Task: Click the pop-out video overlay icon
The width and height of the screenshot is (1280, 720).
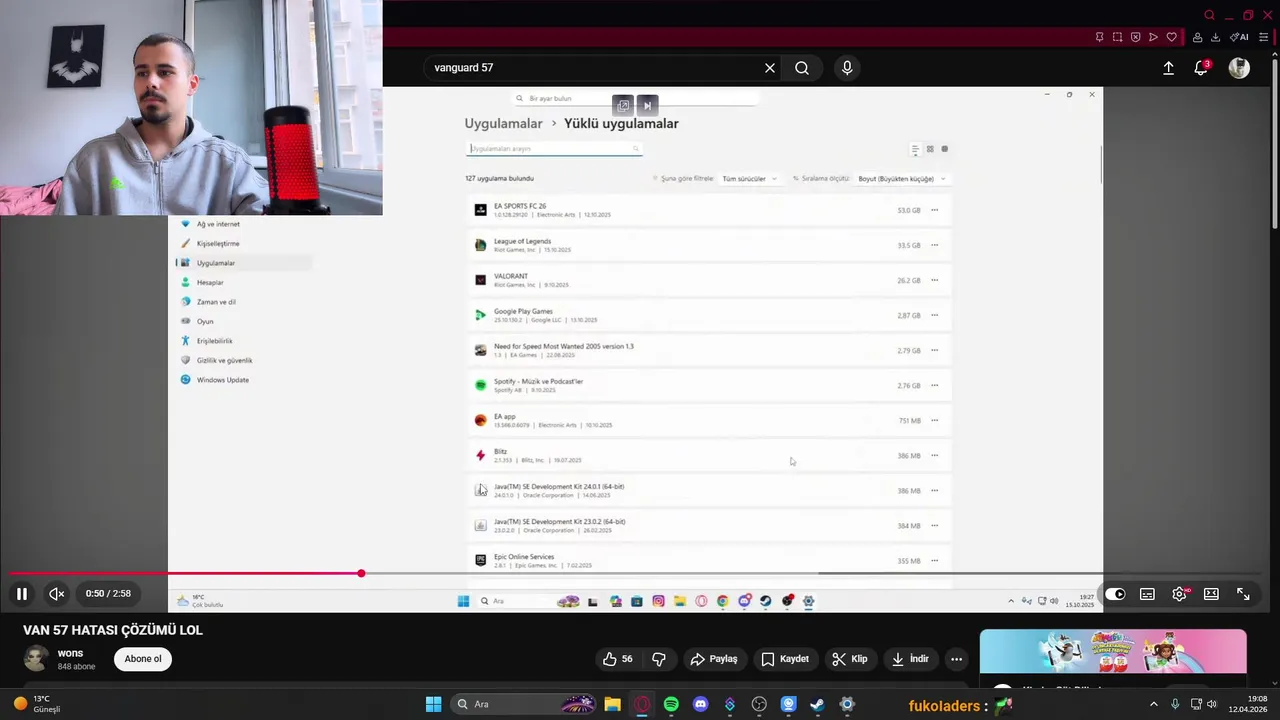Action: [x=623, y=105]
